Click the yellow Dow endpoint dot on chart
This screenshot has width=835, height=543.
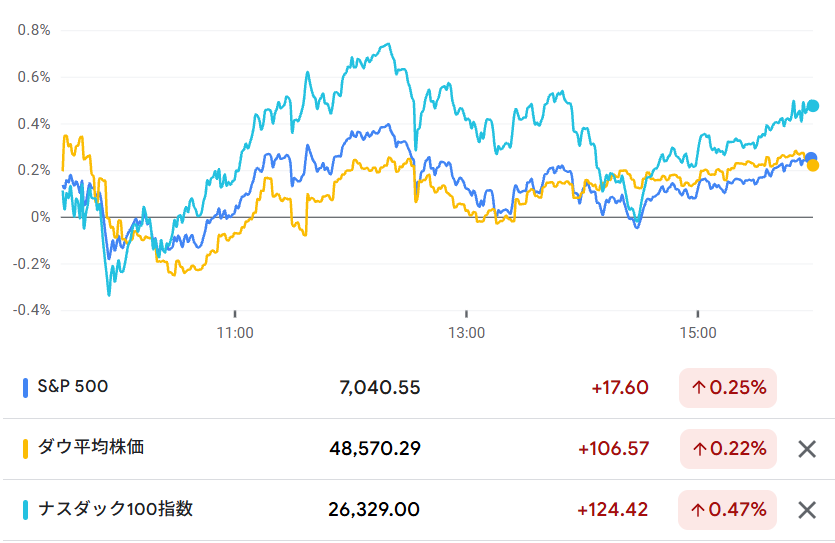(813, 166)
